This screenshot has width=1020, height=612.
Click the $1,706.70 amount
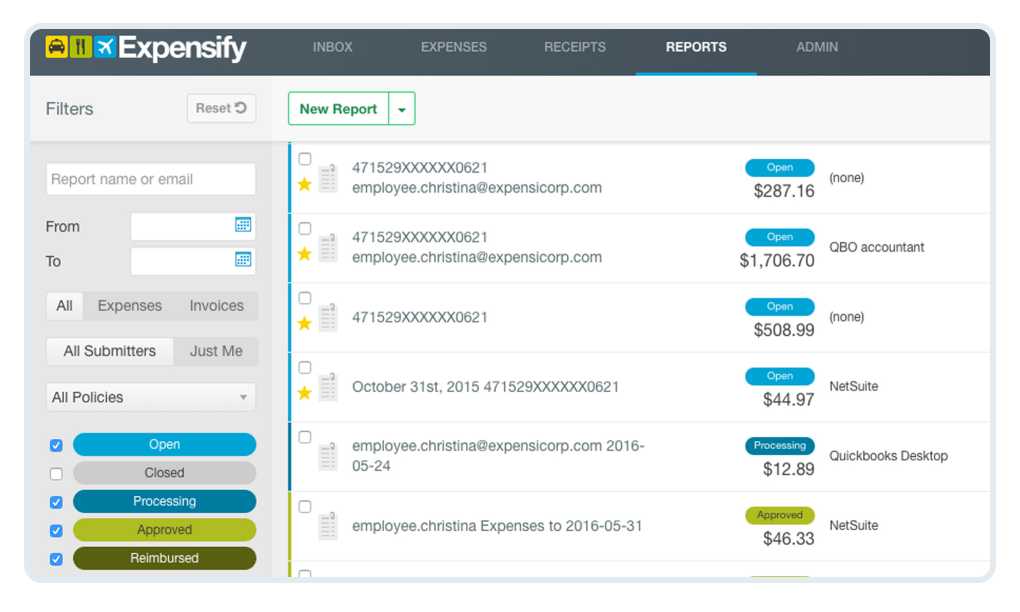pos(777,261)
